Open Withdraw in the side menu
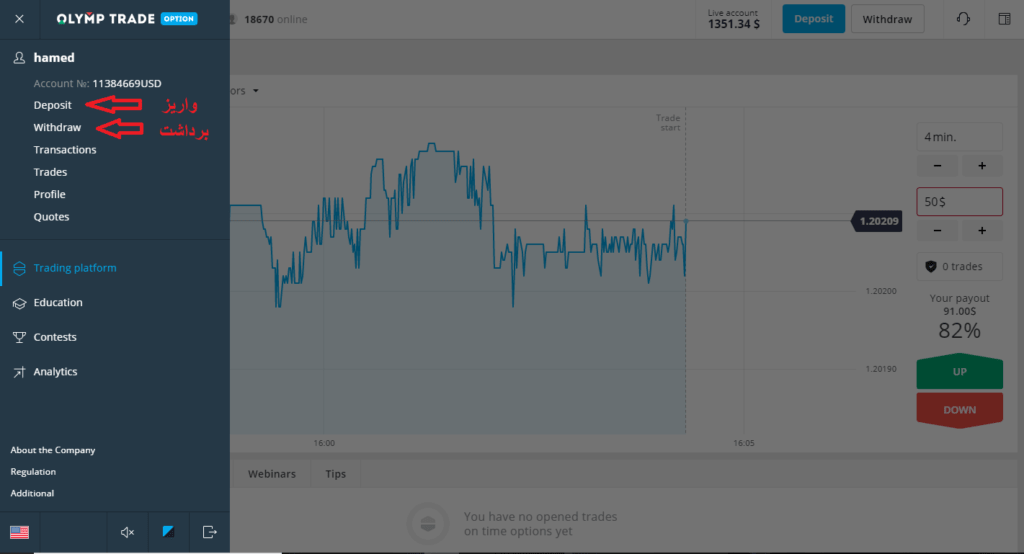1024x554 pixels. click(x=57, y=127)
